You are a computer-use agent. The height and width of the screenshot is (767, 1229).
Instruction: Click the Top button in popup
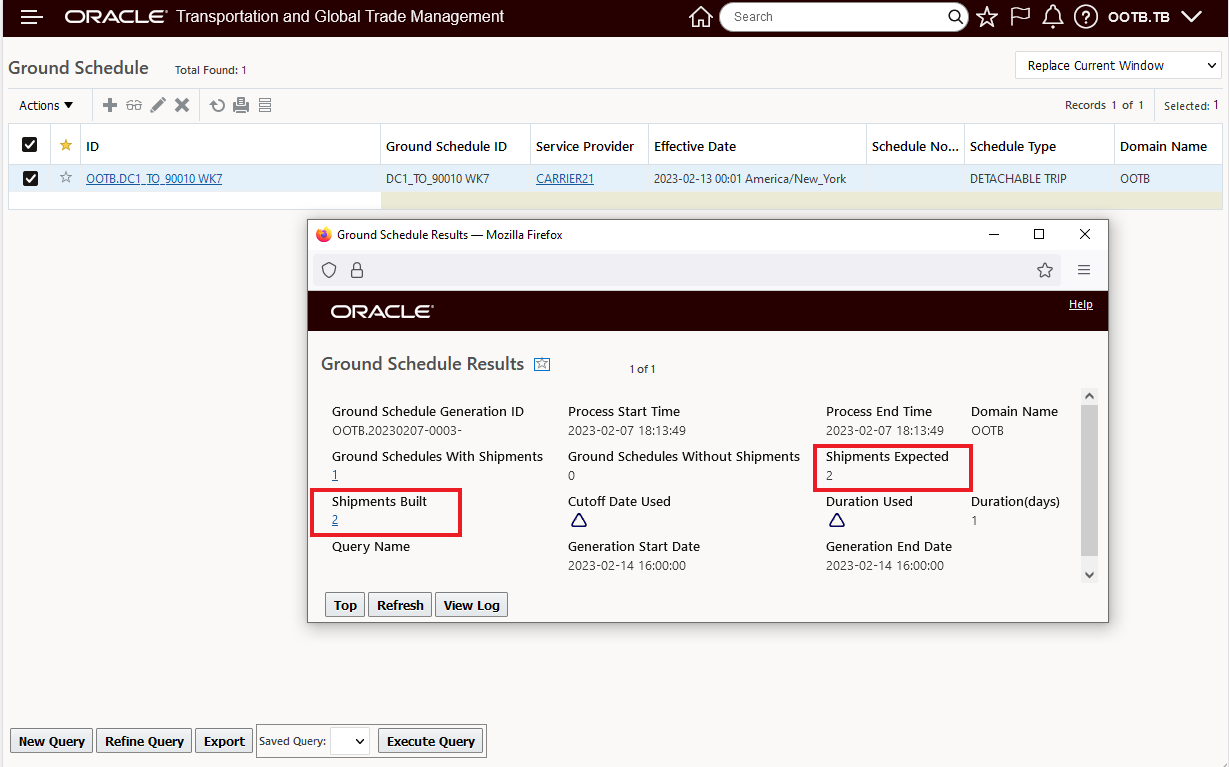point(345,605)
